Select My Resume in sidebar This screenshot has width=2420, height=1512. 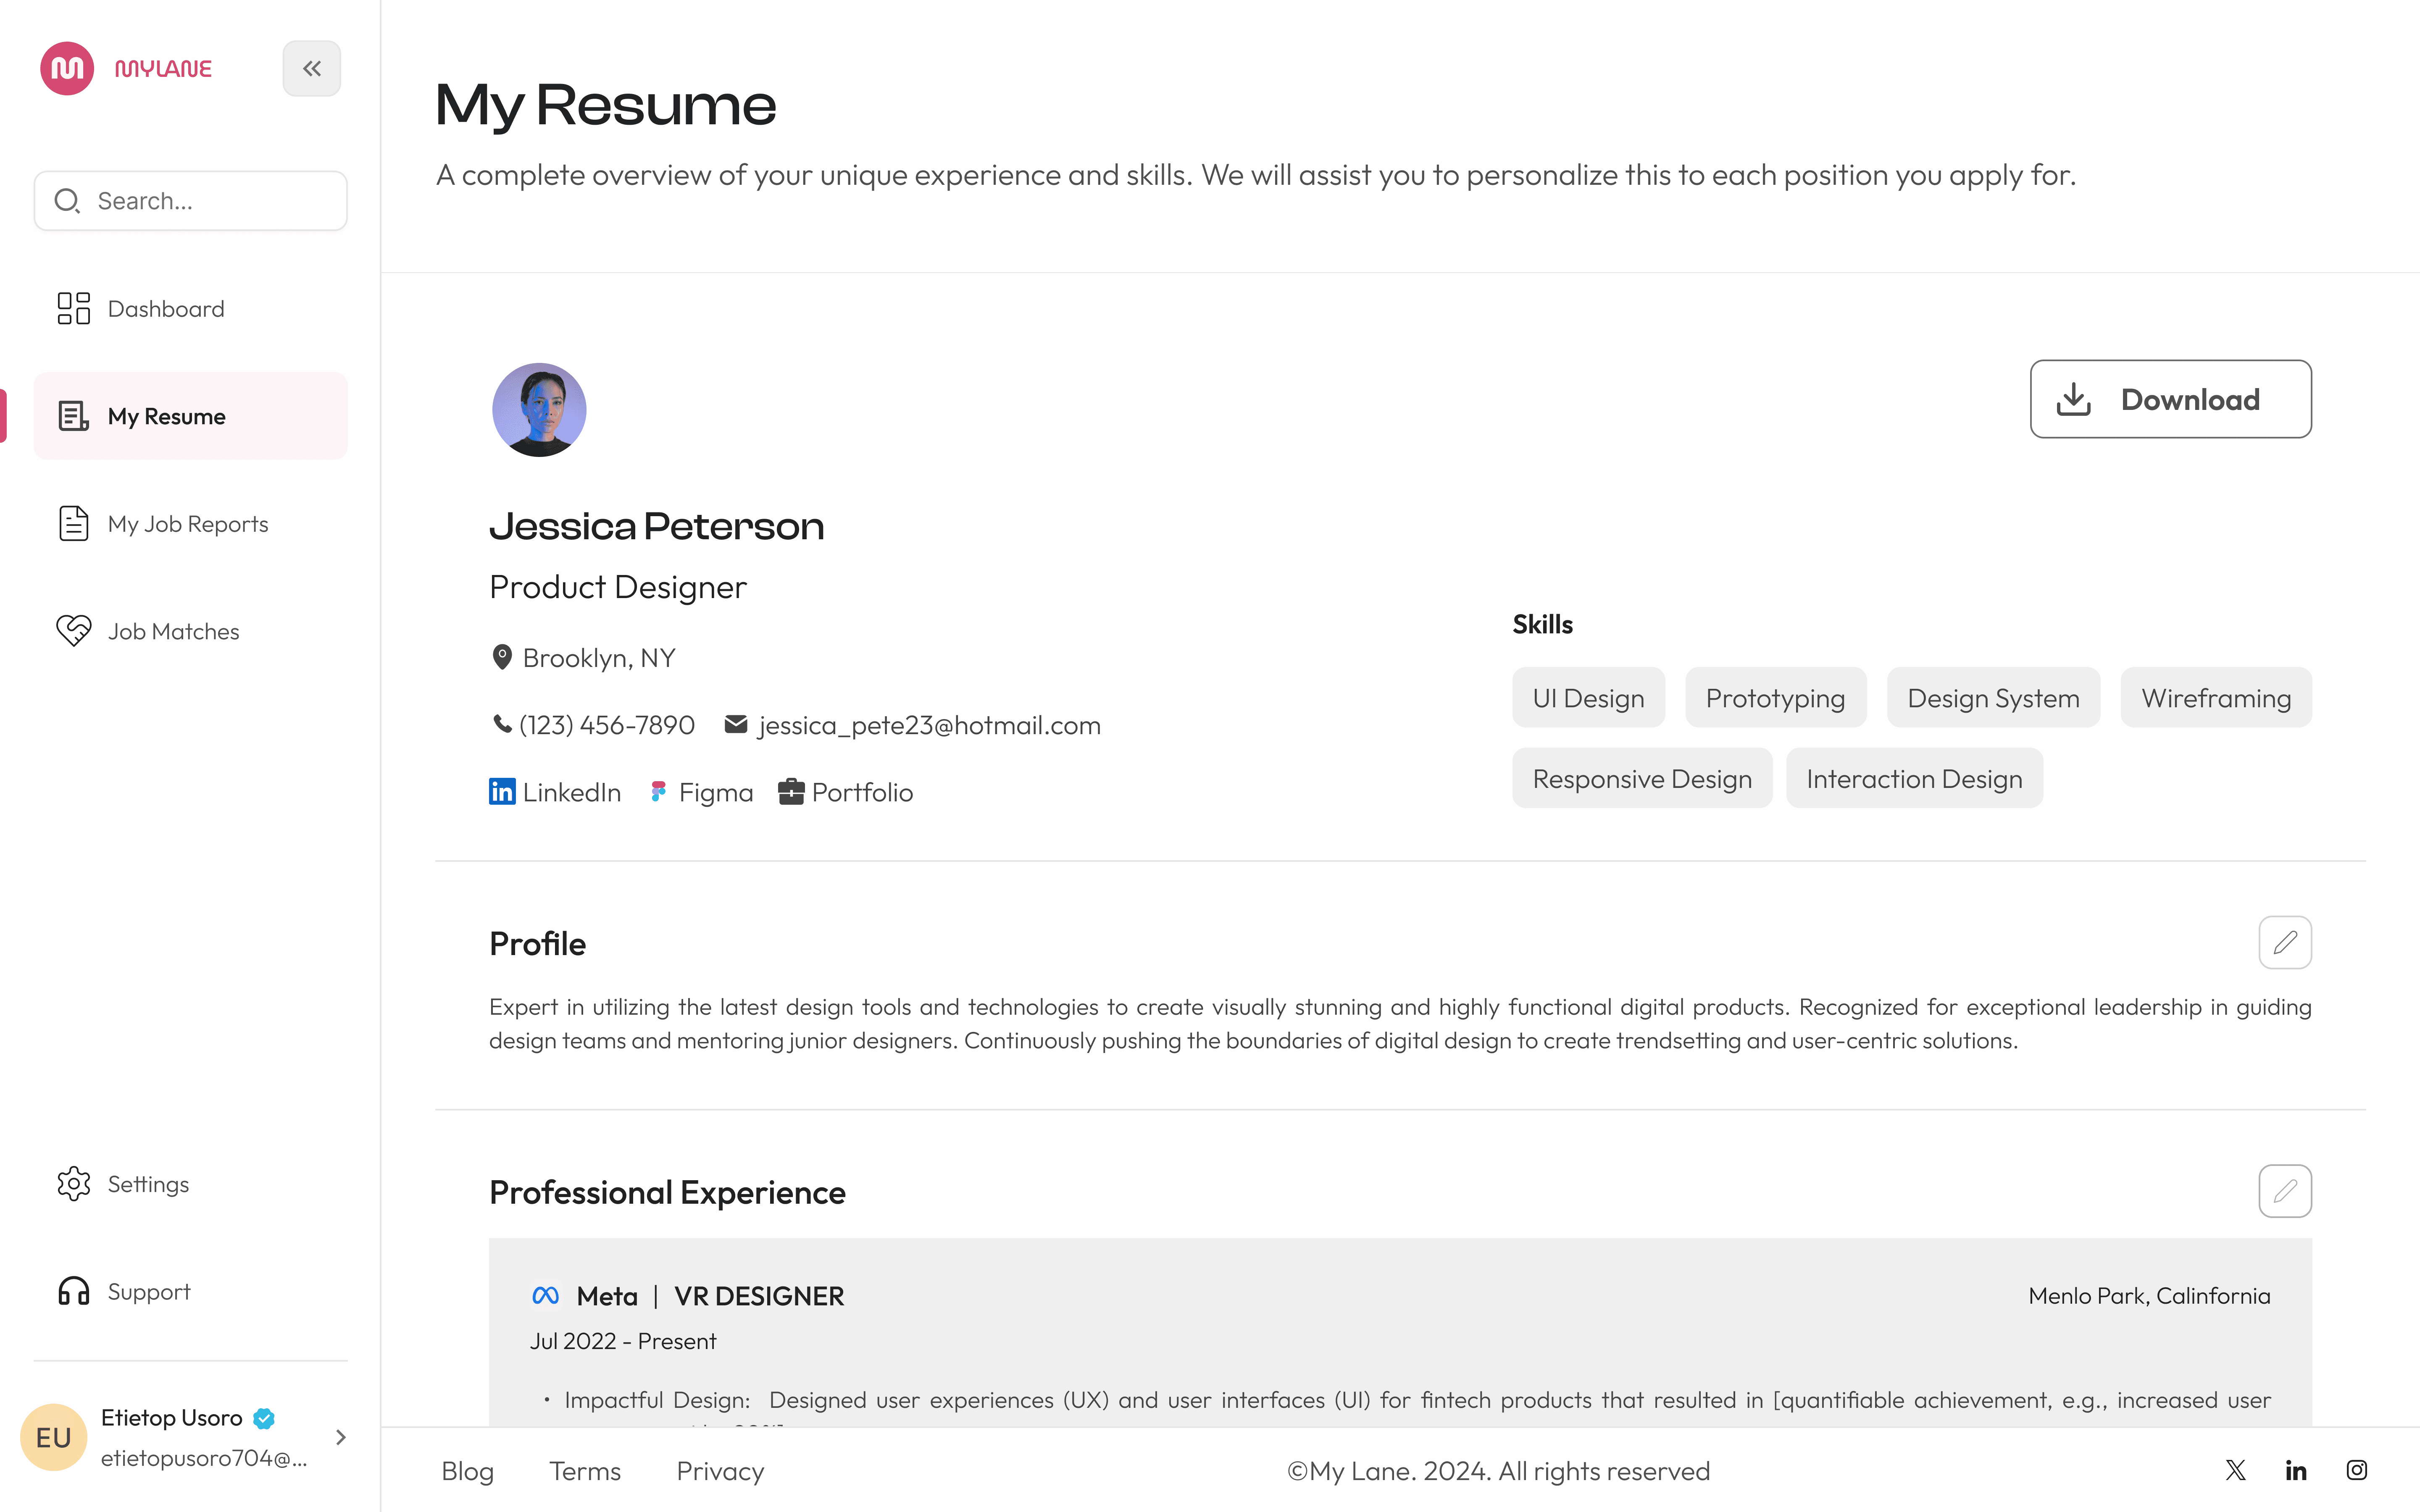191,416
